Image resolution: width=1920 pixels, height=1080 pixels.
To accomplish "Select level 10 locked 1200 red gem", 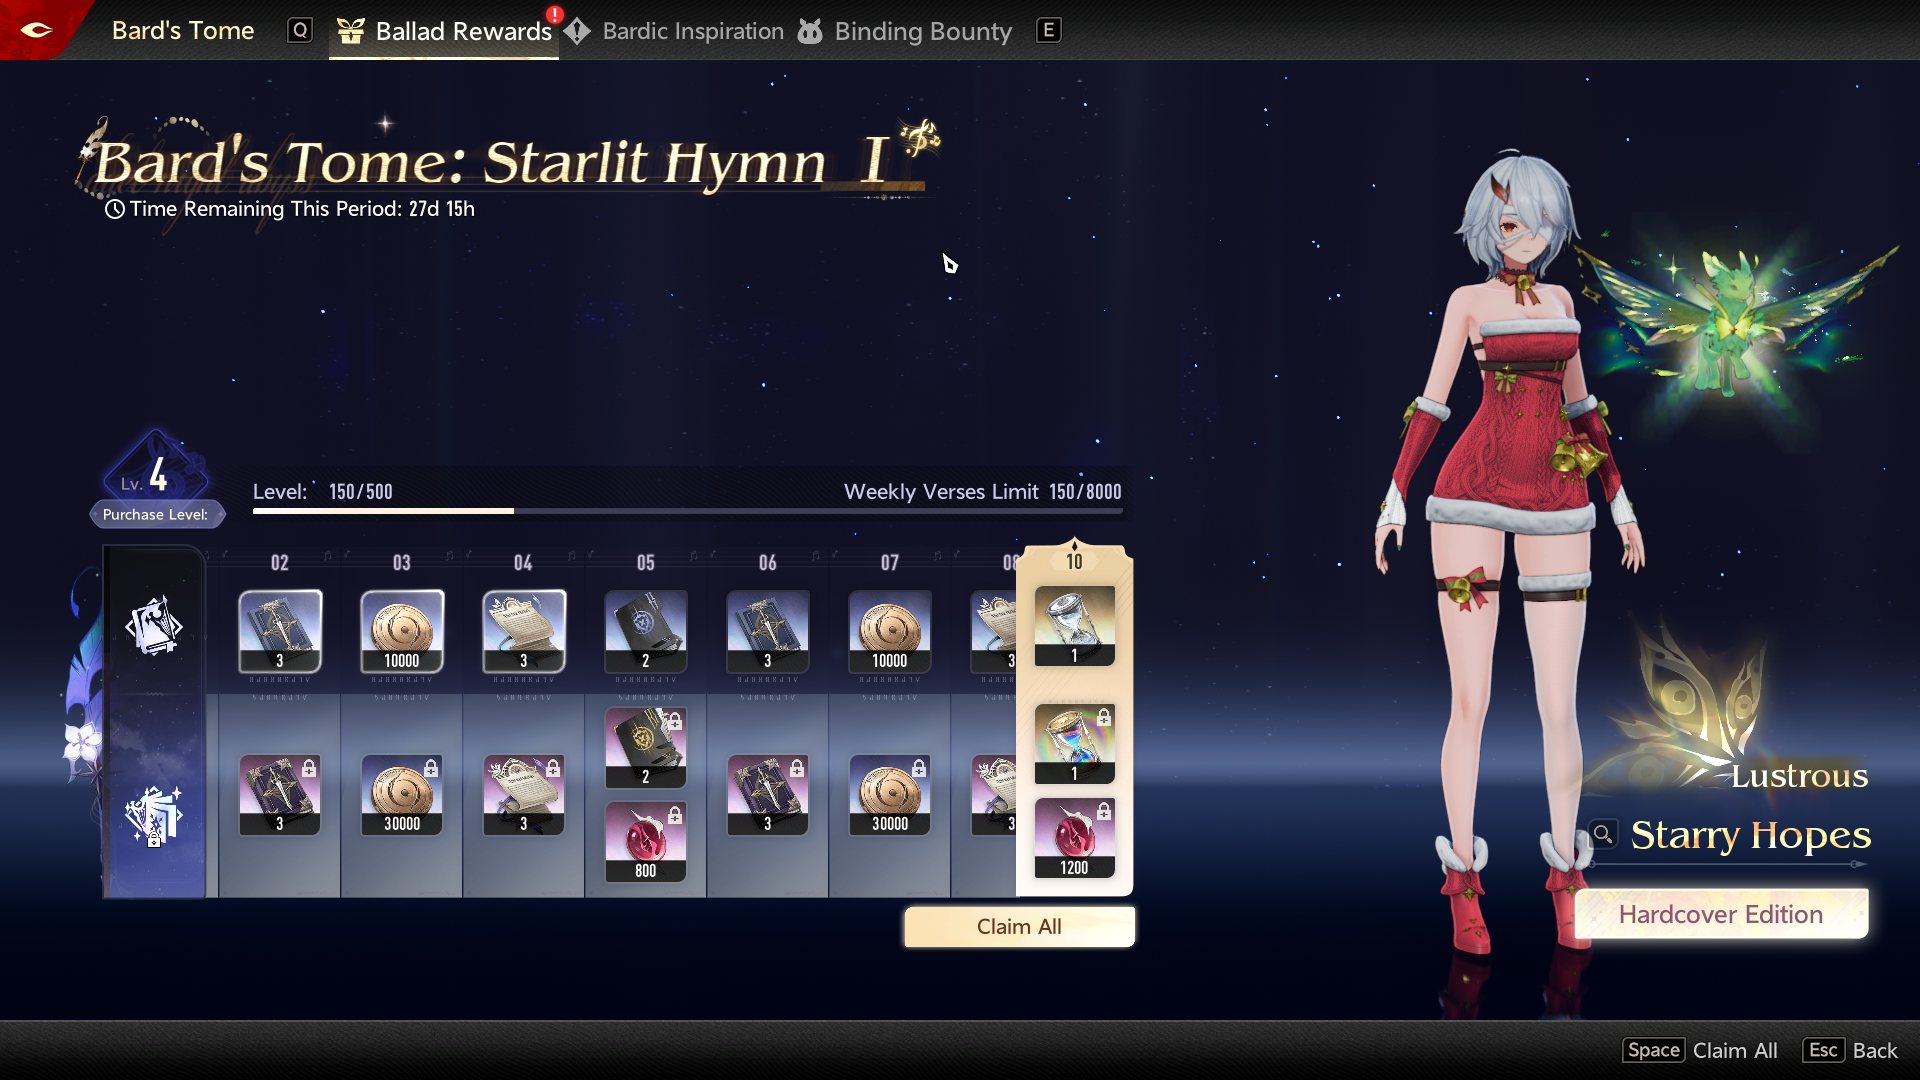I will pos(1074,838).
